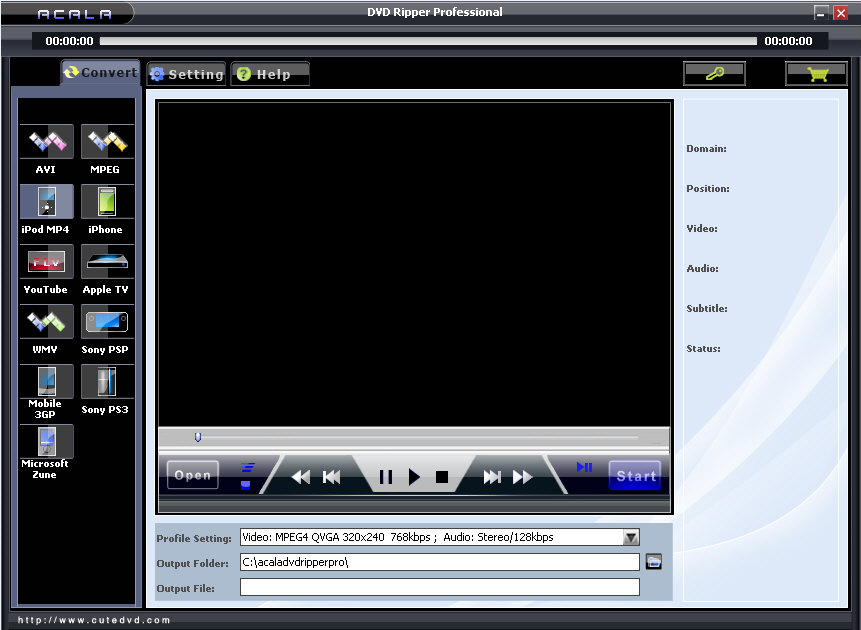Image resolution: width=861 pixels, height=630 pixels.
Task: Select the YouTube FLV format
Action: coord(46,263)
